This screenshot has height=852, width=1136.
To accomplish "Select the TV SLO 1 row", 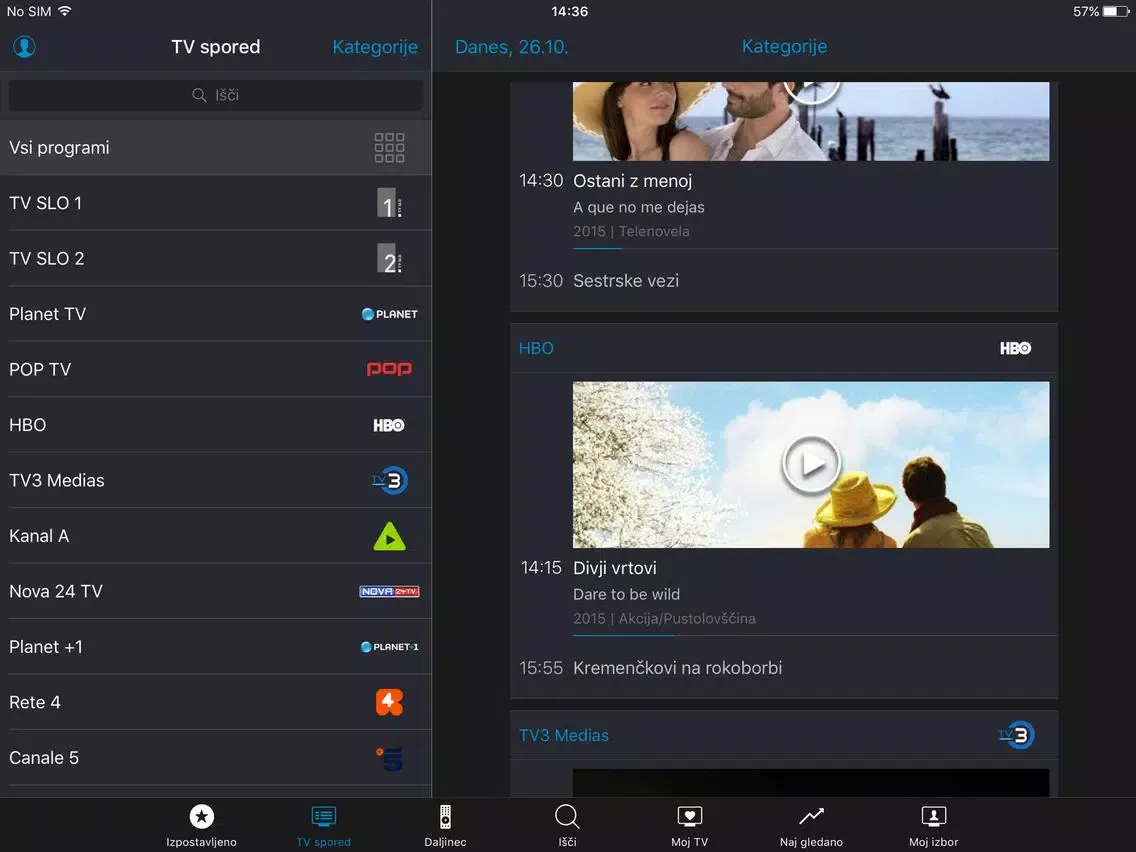I will [x=216, y=204].
